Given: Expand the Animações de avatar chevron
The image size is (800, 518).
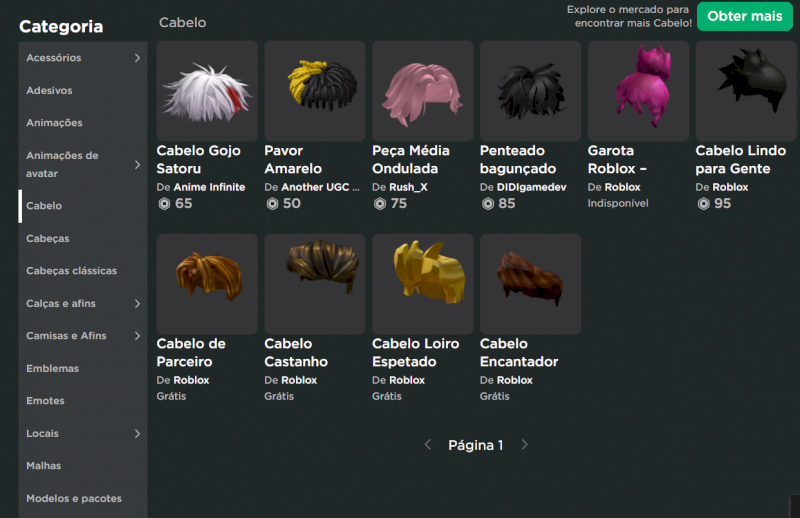Looking at the screenshot, I should click(x=137, y=164).
